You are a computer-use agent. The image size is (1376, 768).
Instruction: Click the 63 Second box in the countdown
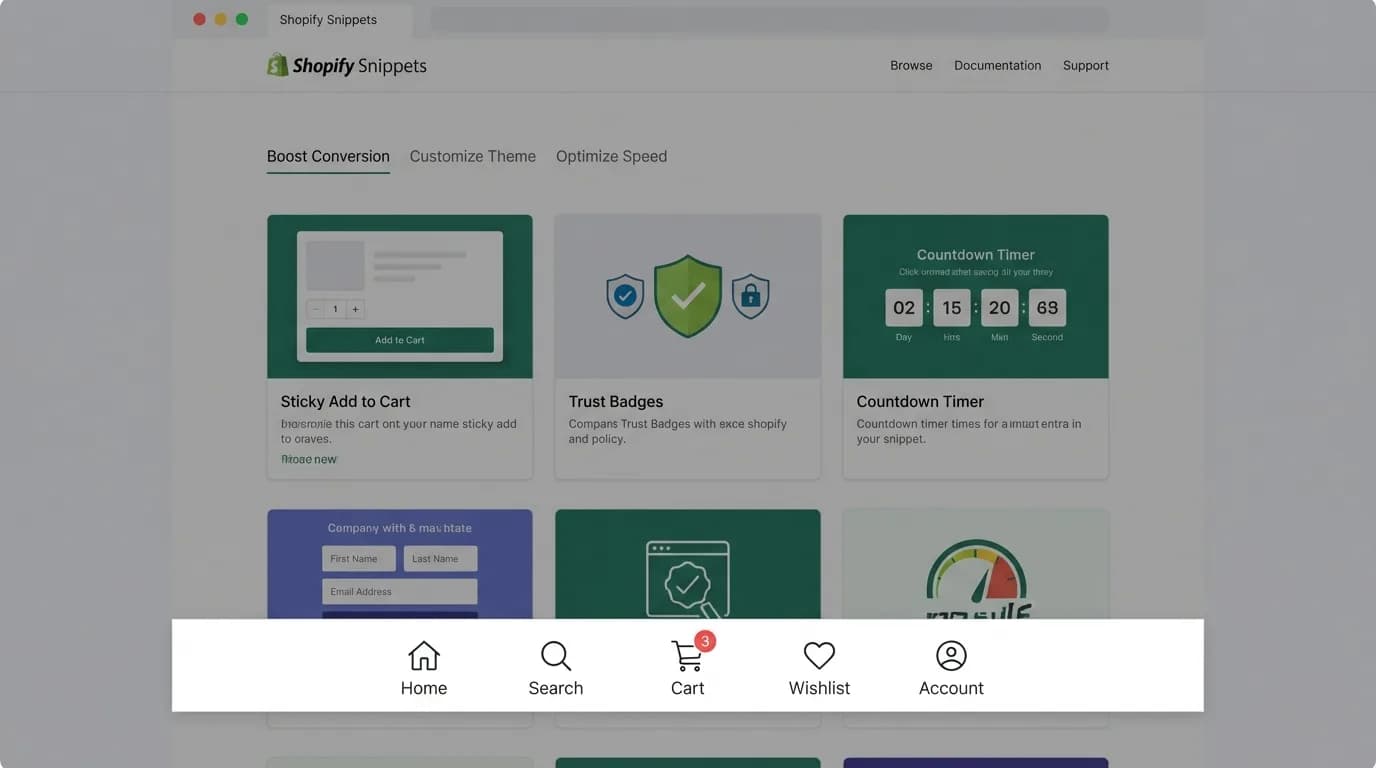pos(1047,308)
